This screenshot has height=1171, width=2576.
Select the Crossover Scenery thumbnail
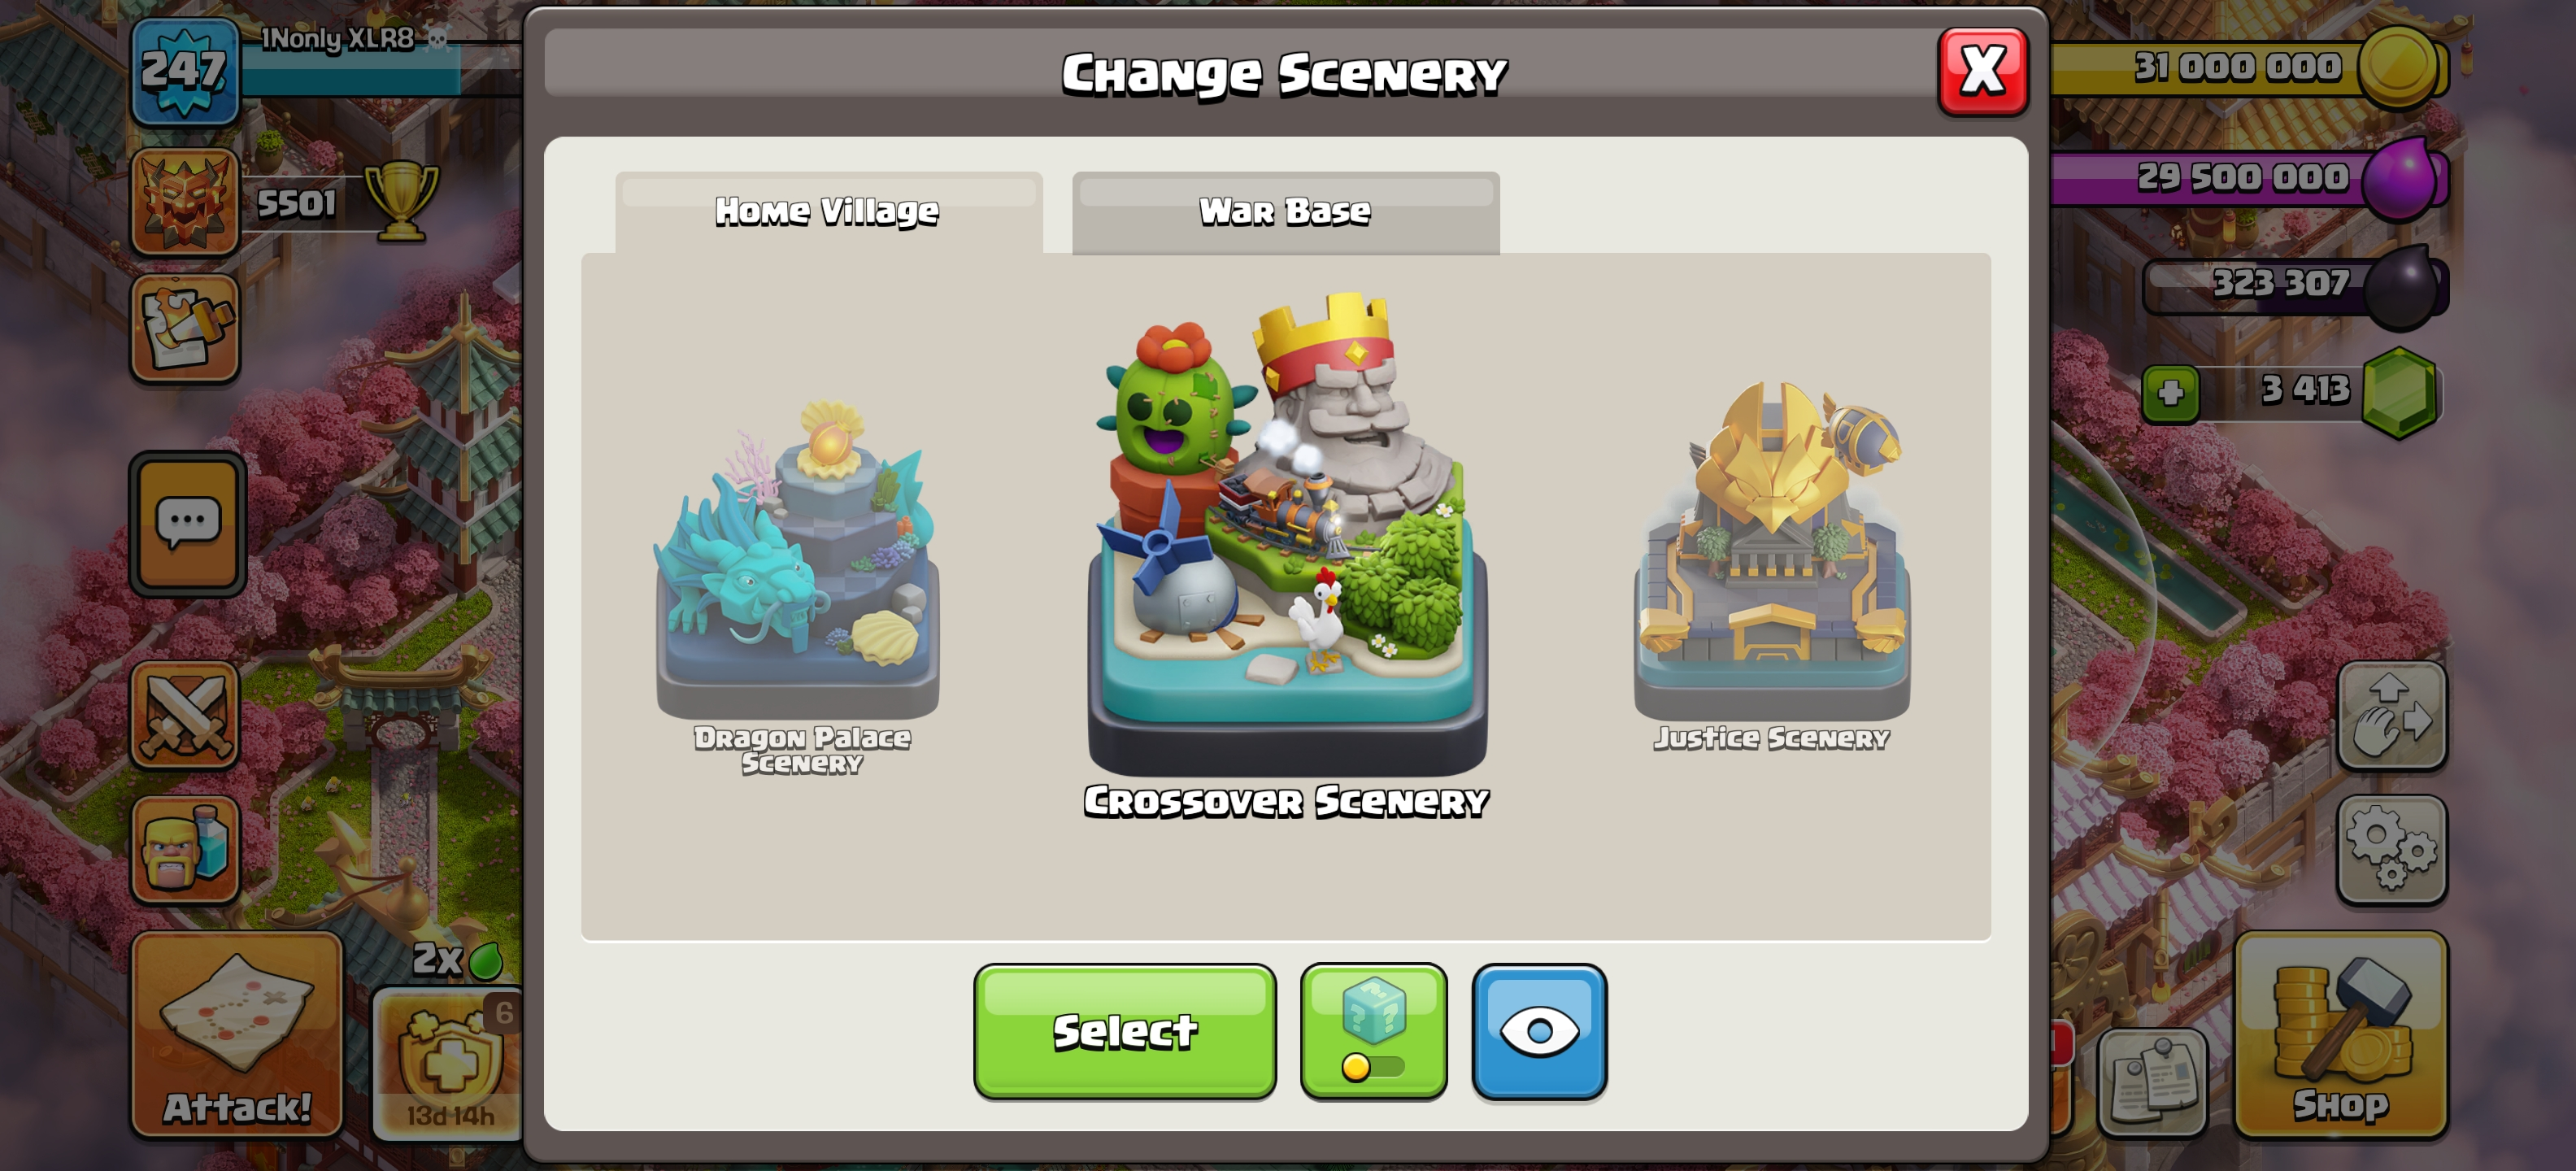(x=1287, y=555)
